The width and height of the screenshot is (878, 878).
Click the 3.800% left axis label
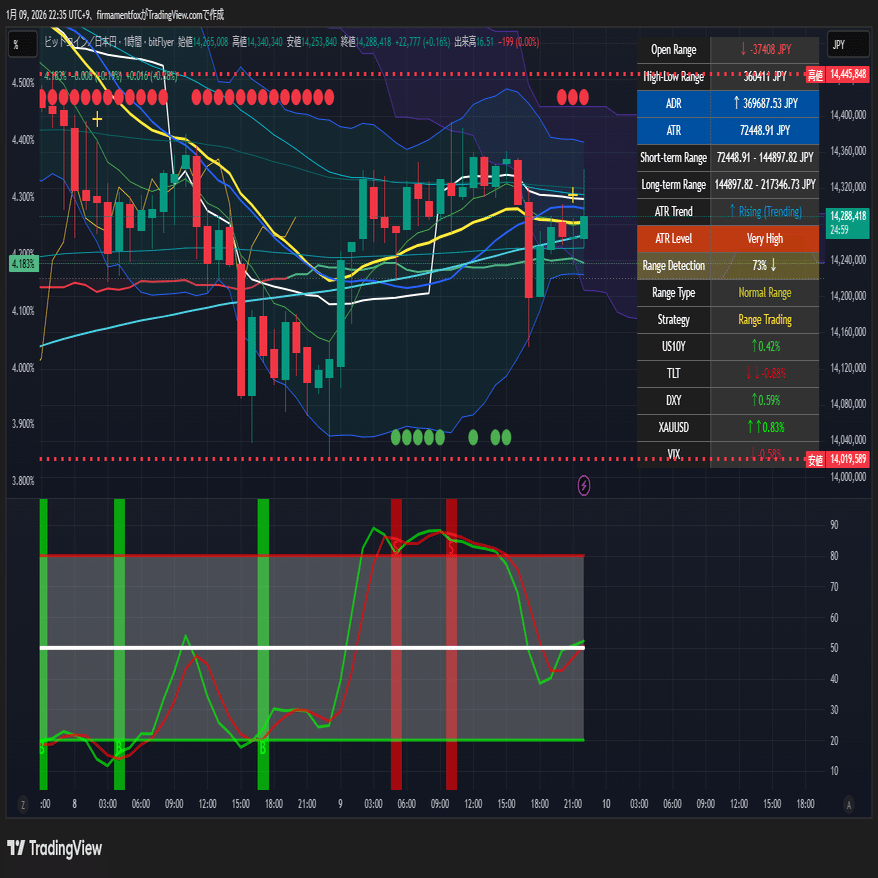[x=23, y=481]
